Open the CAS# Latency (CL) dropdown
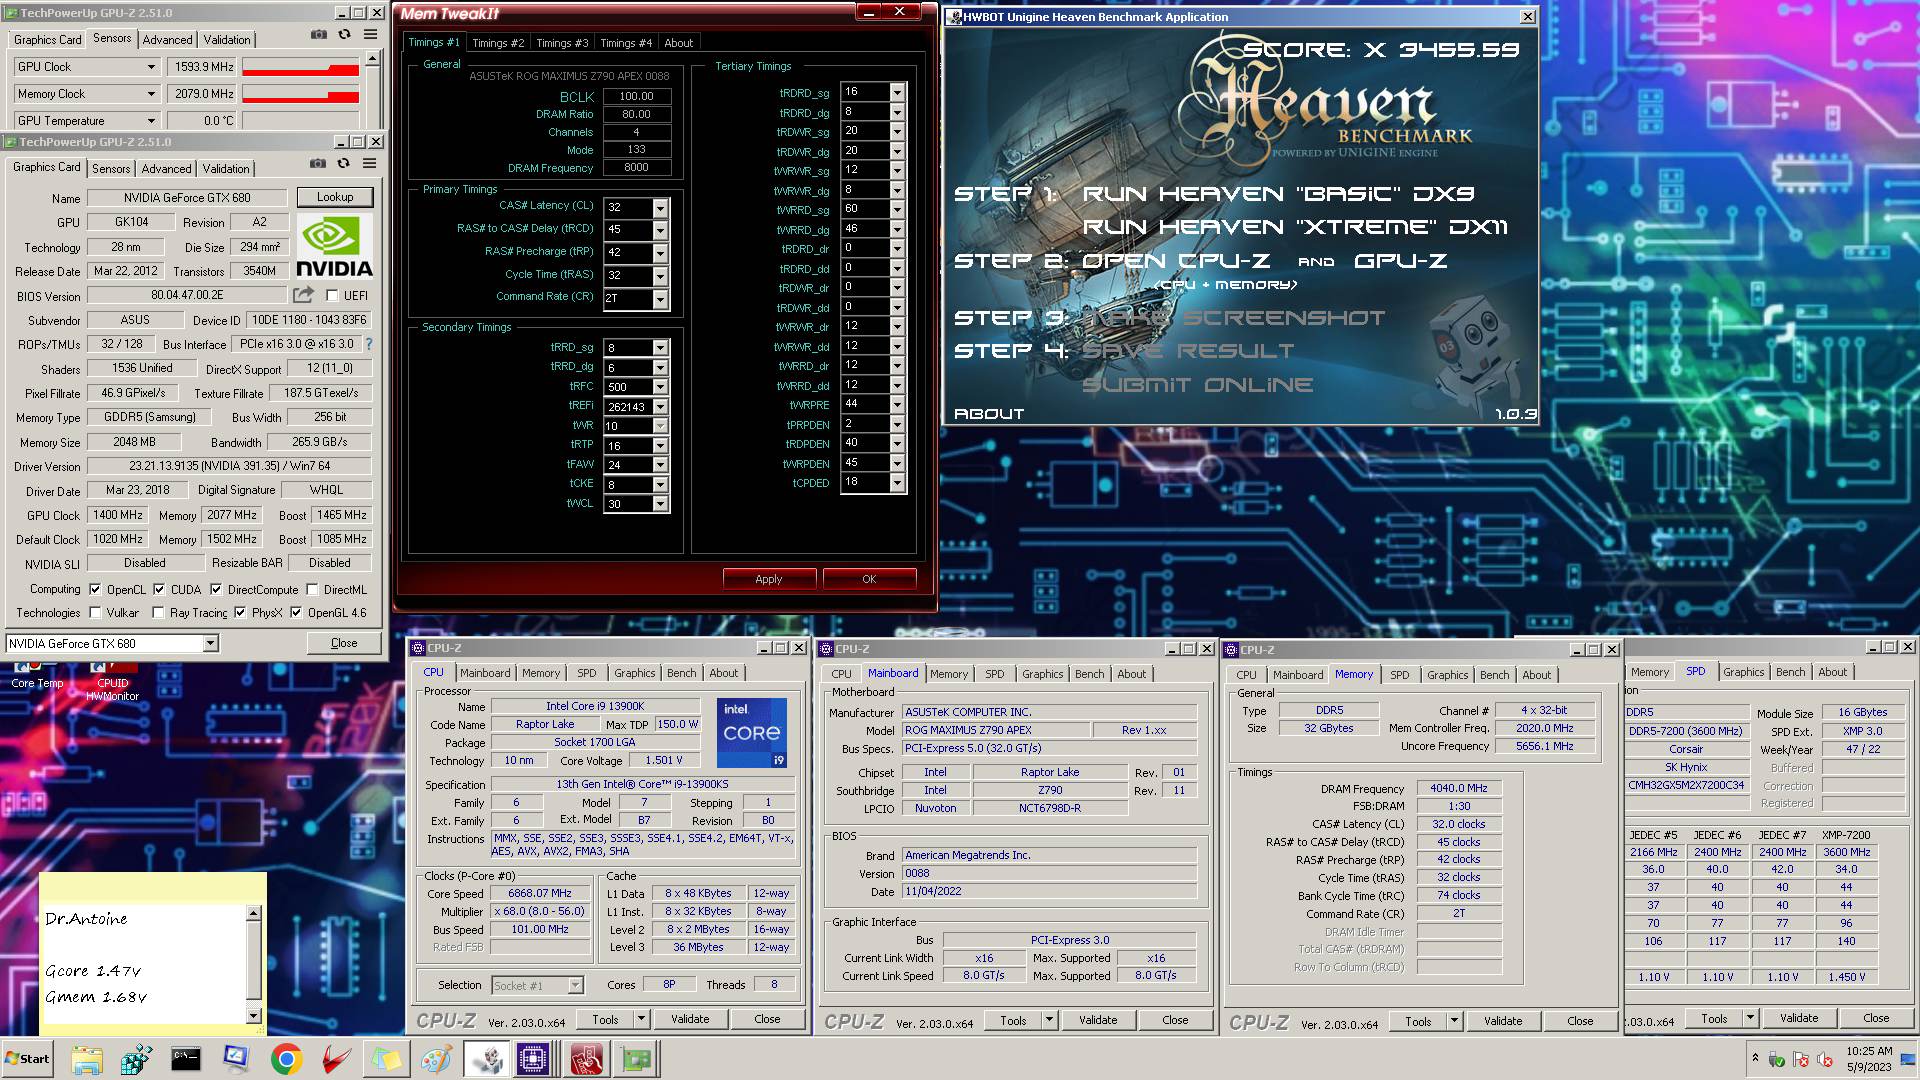 coord(660,207)
